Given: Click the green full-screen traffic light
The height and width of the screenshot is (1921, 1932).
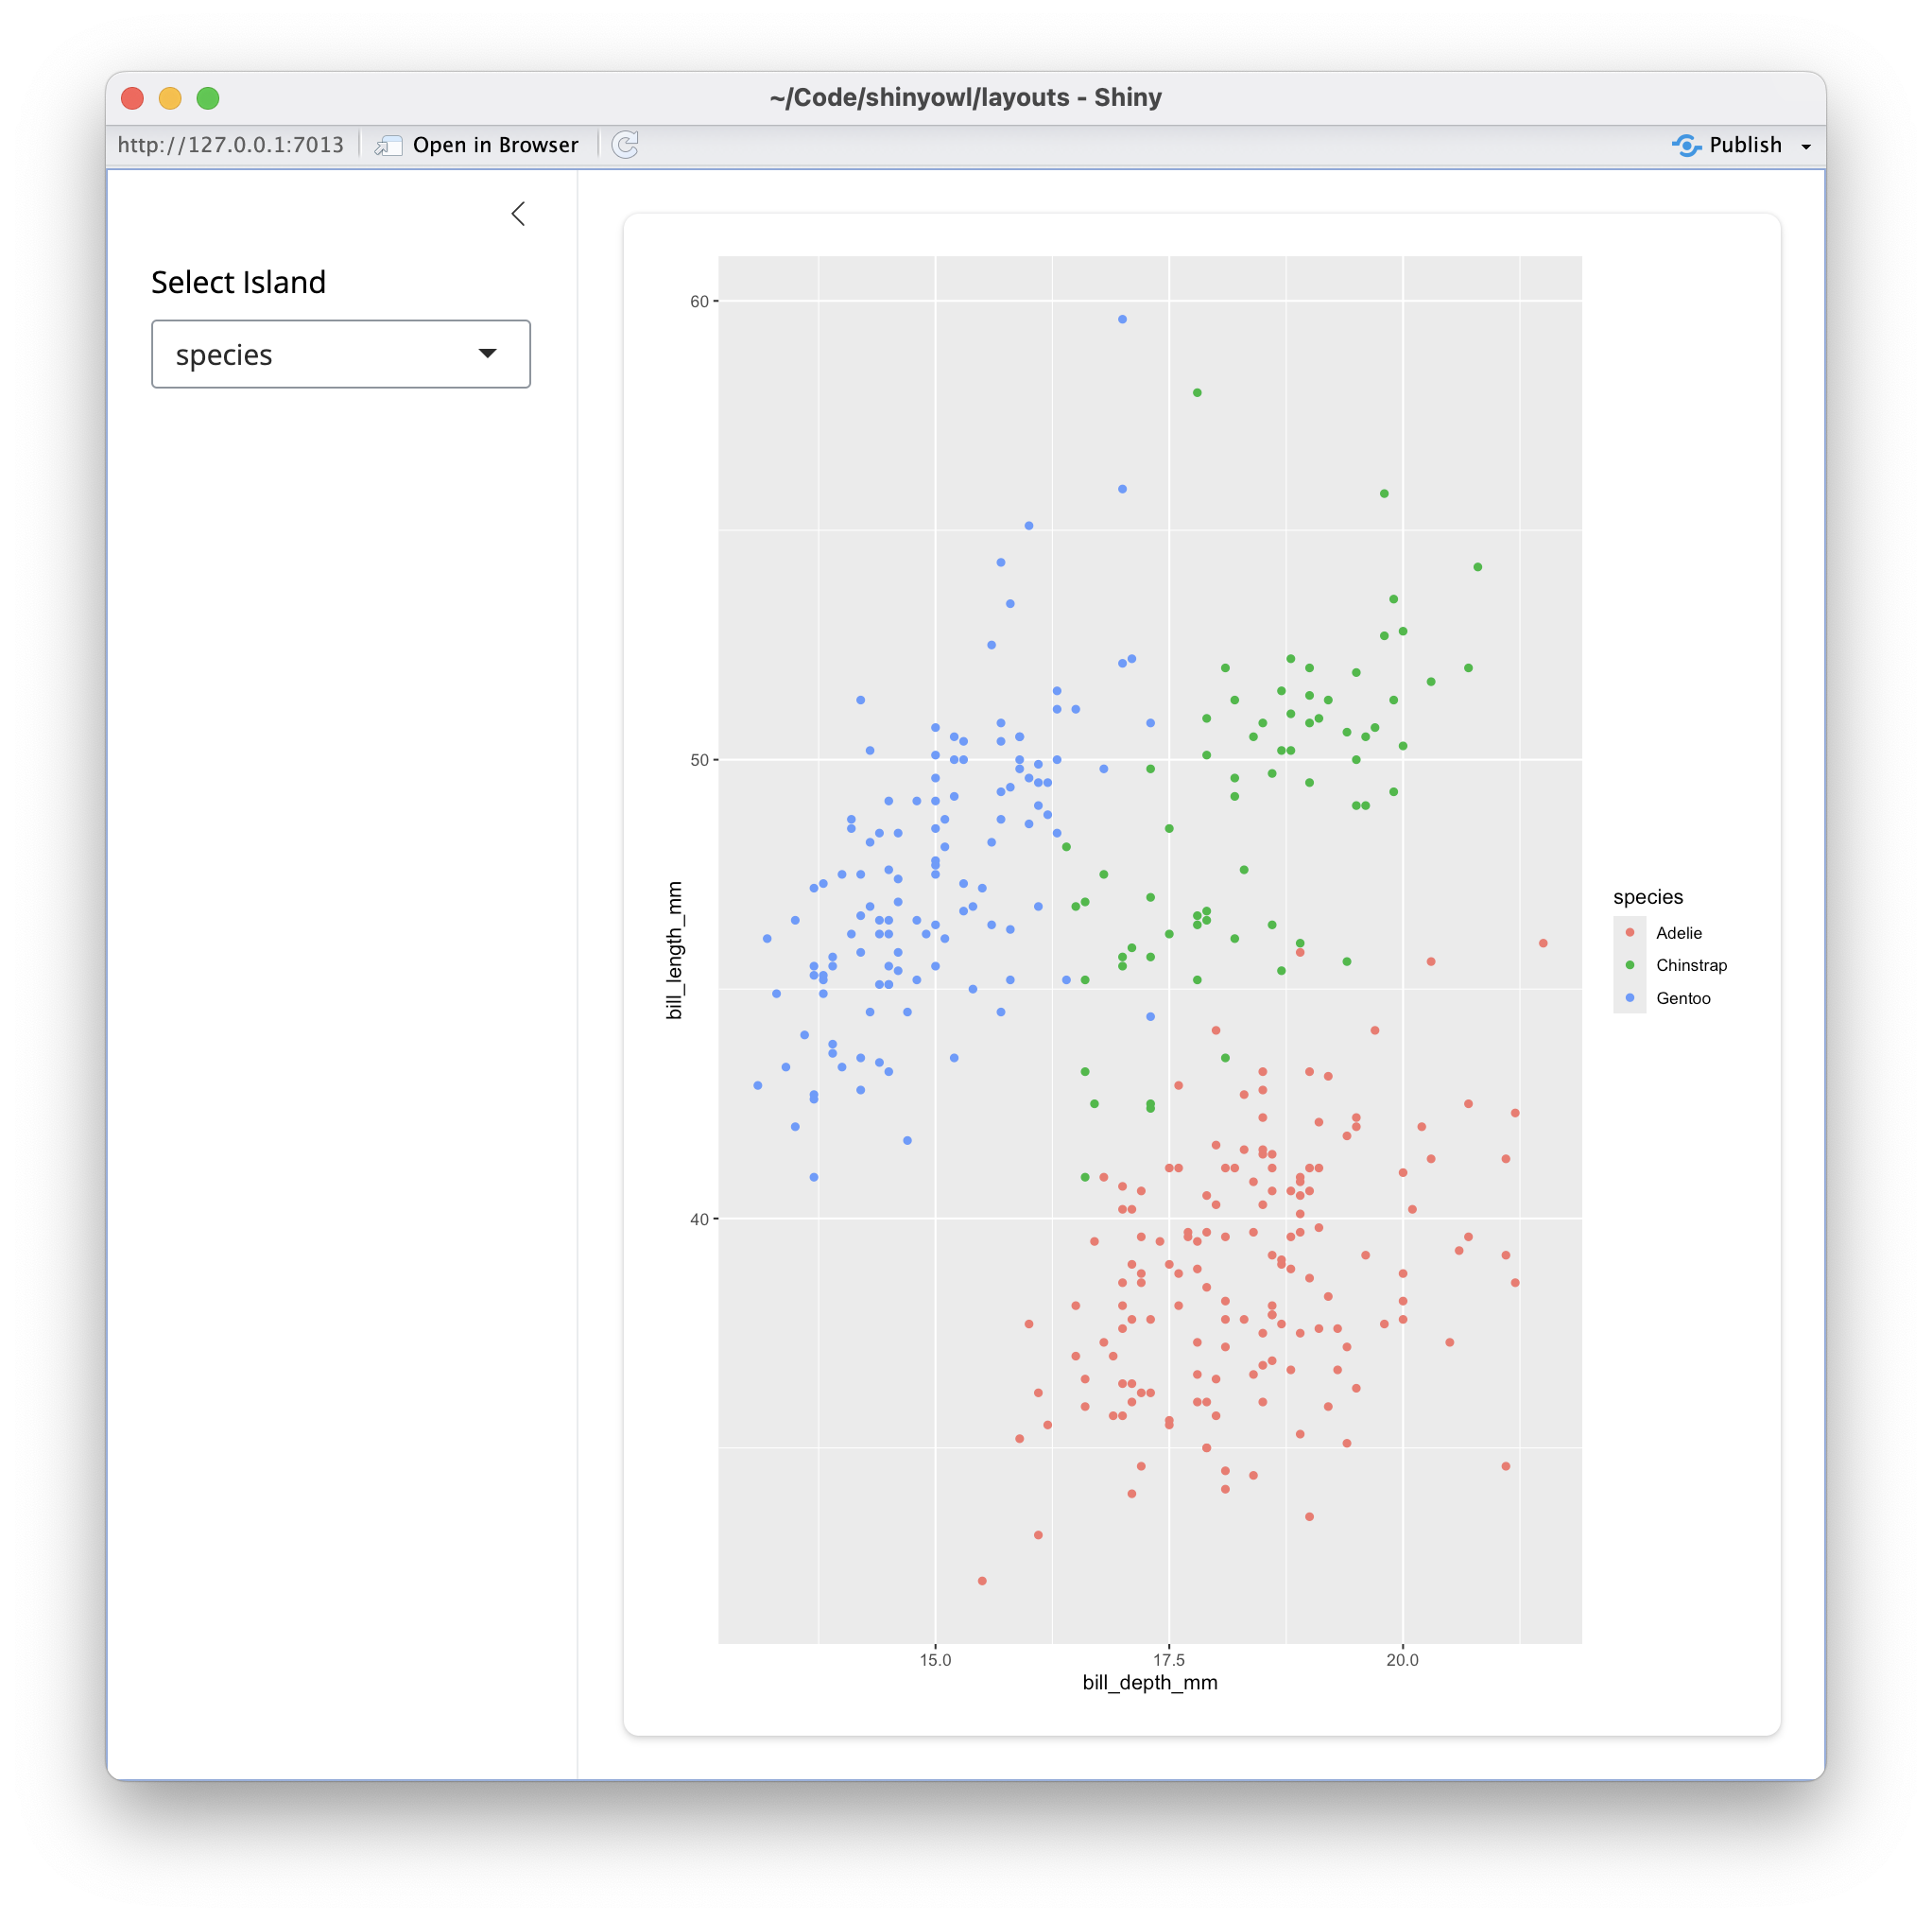Looking at the screenshot, I should coord(207,98).
